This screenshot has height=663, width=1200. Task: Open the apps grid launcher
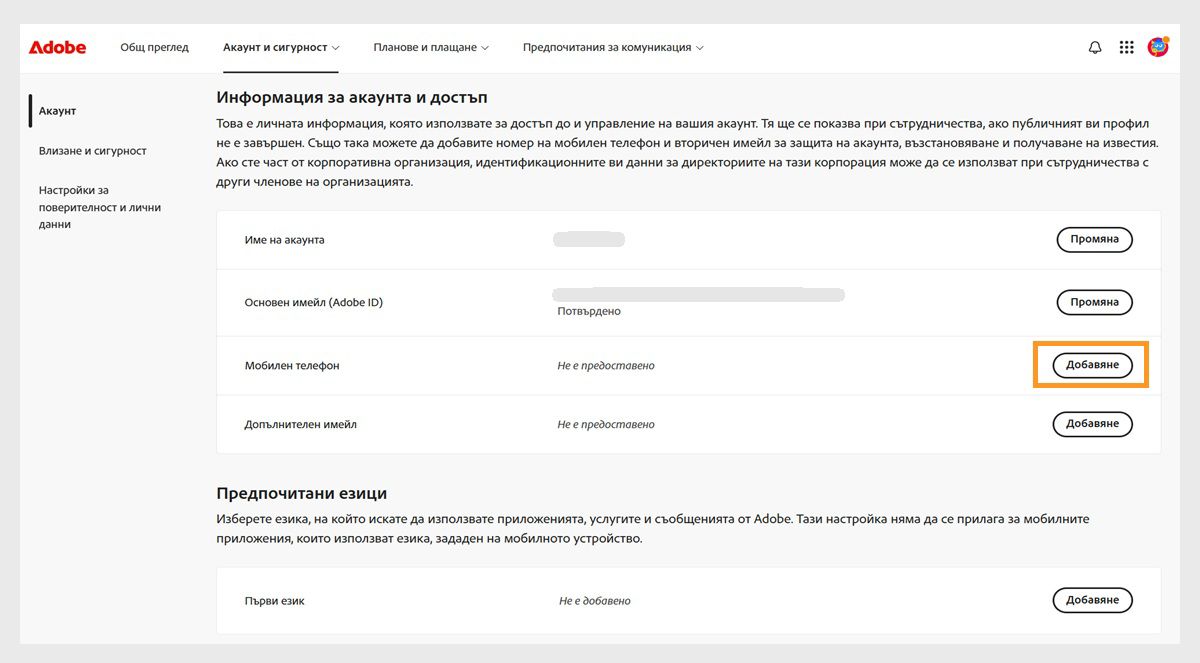1126,47
